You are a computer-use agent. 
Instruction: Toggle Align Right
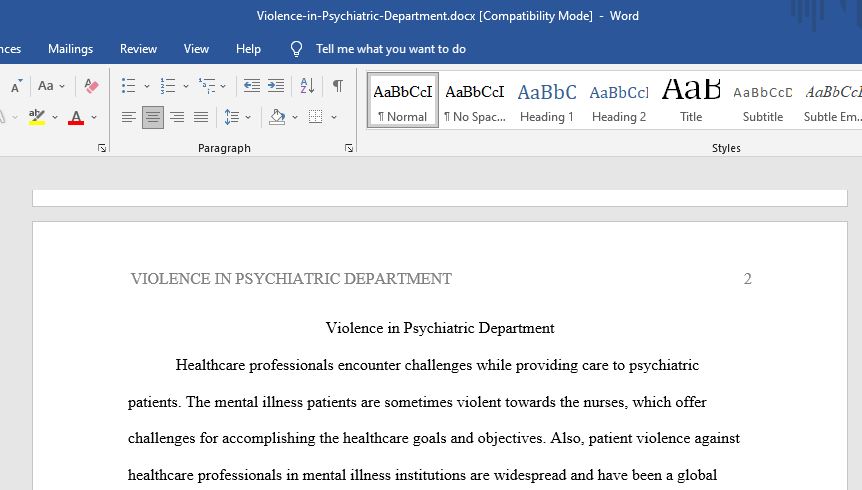pyautogui.click(x=177, y=117)
